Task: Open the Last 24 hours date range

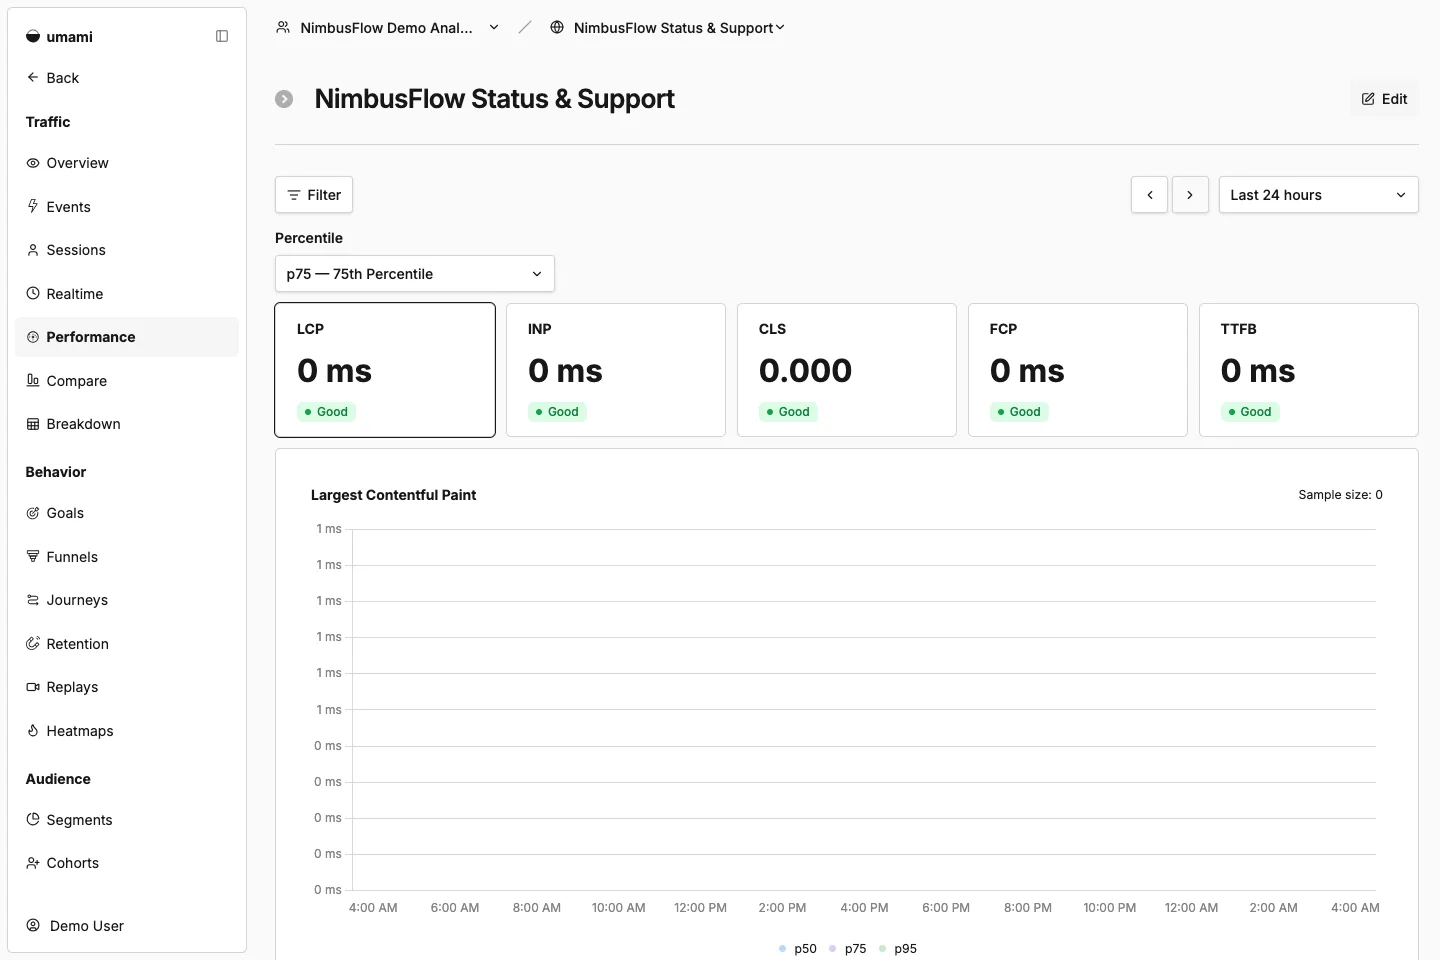Action: coord(1318,195)
